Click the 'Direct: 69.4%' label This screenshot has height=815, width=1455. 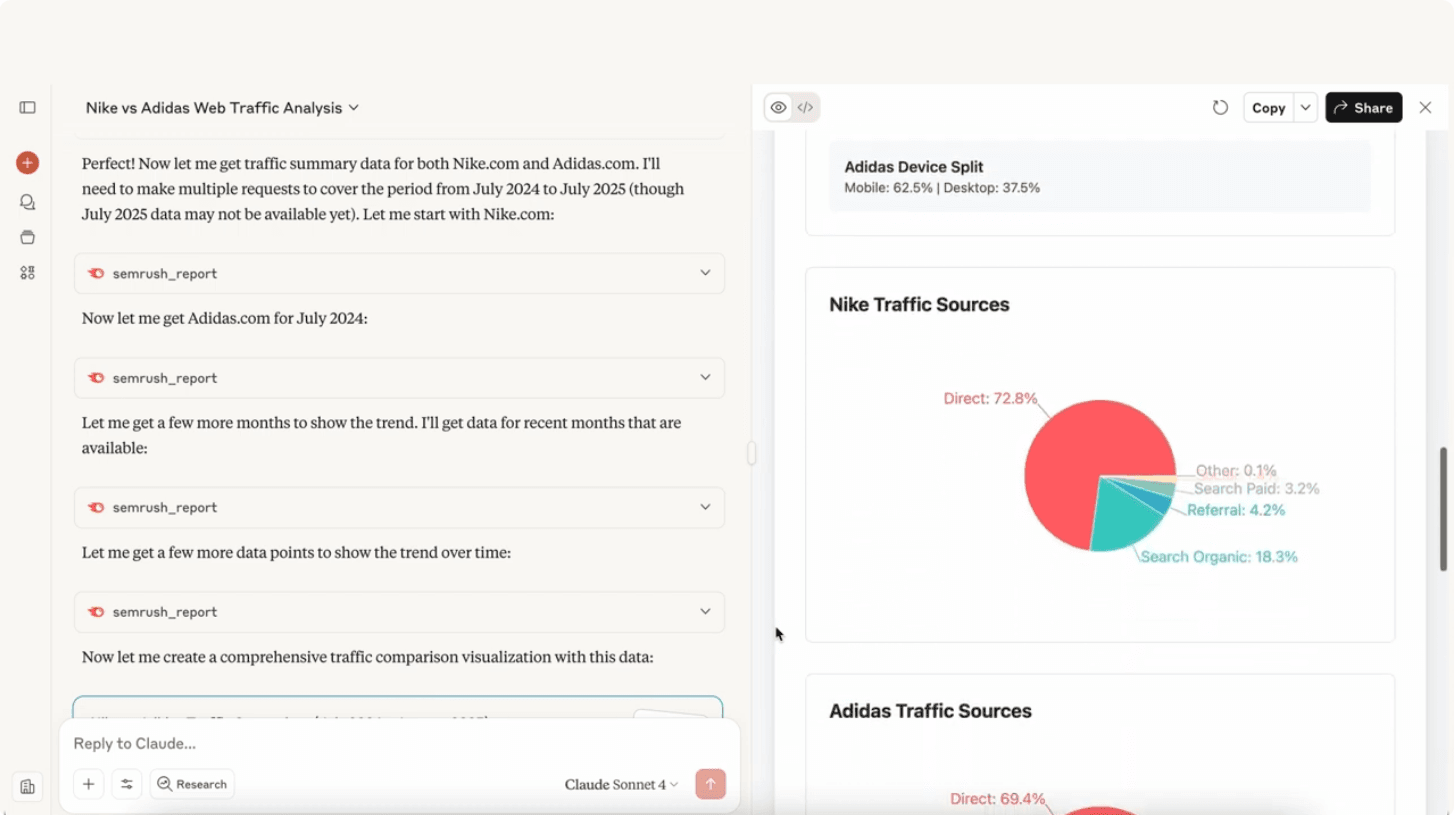pyautogui.click(x=997, y=799)
